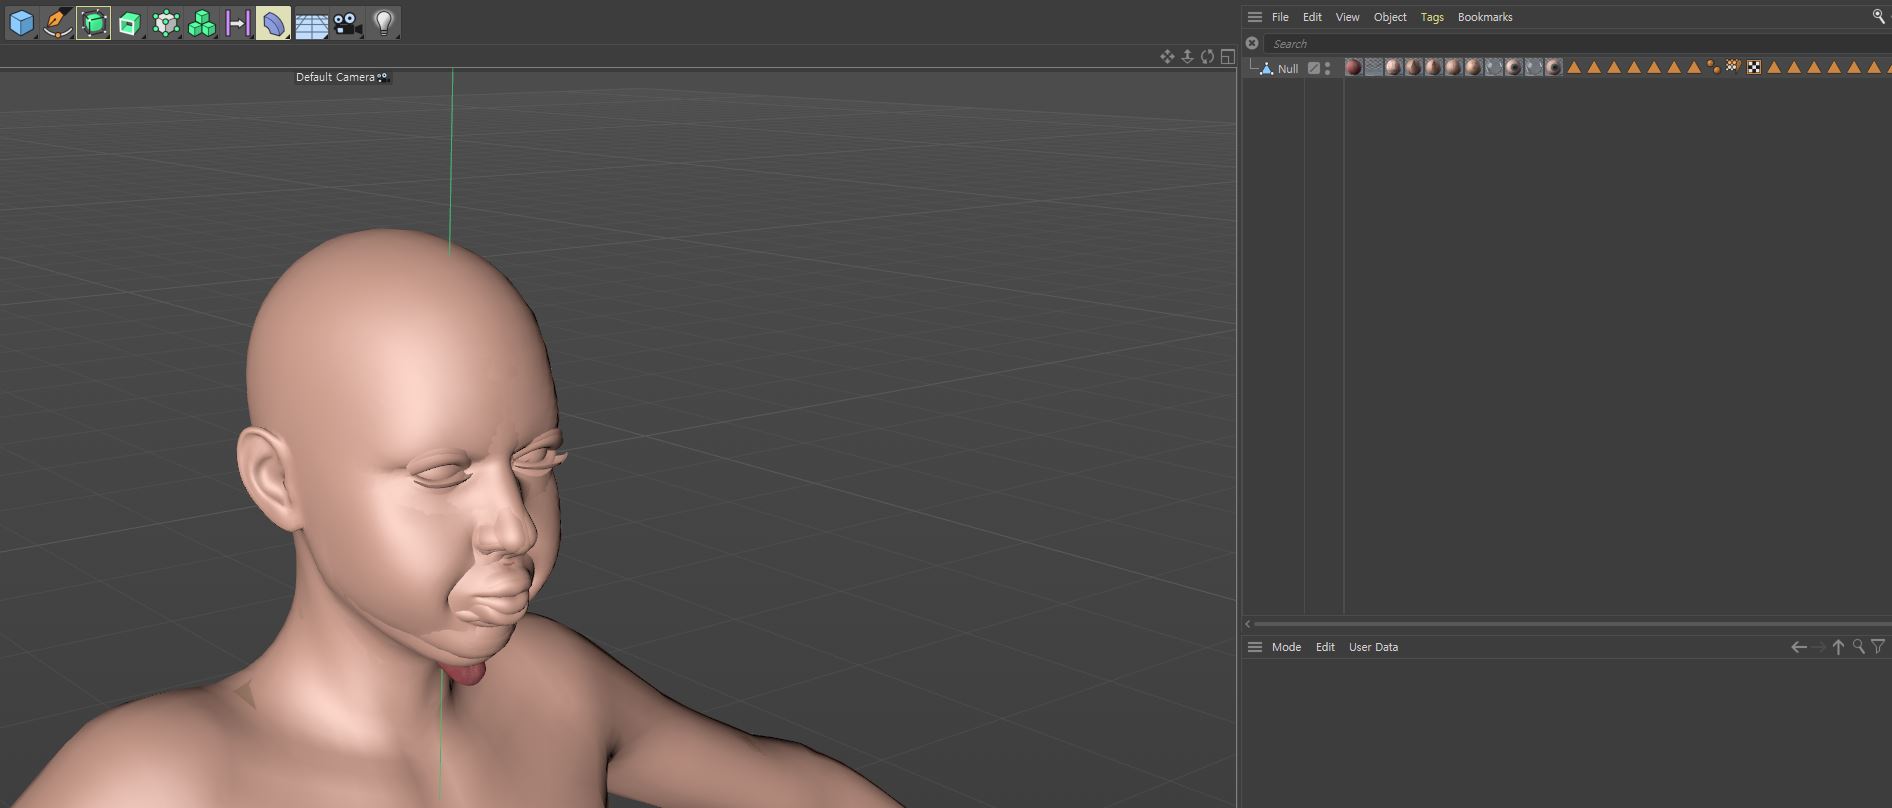1892x808 pixels.
Task: Open the Tags menu
Action: [1432, 17]
